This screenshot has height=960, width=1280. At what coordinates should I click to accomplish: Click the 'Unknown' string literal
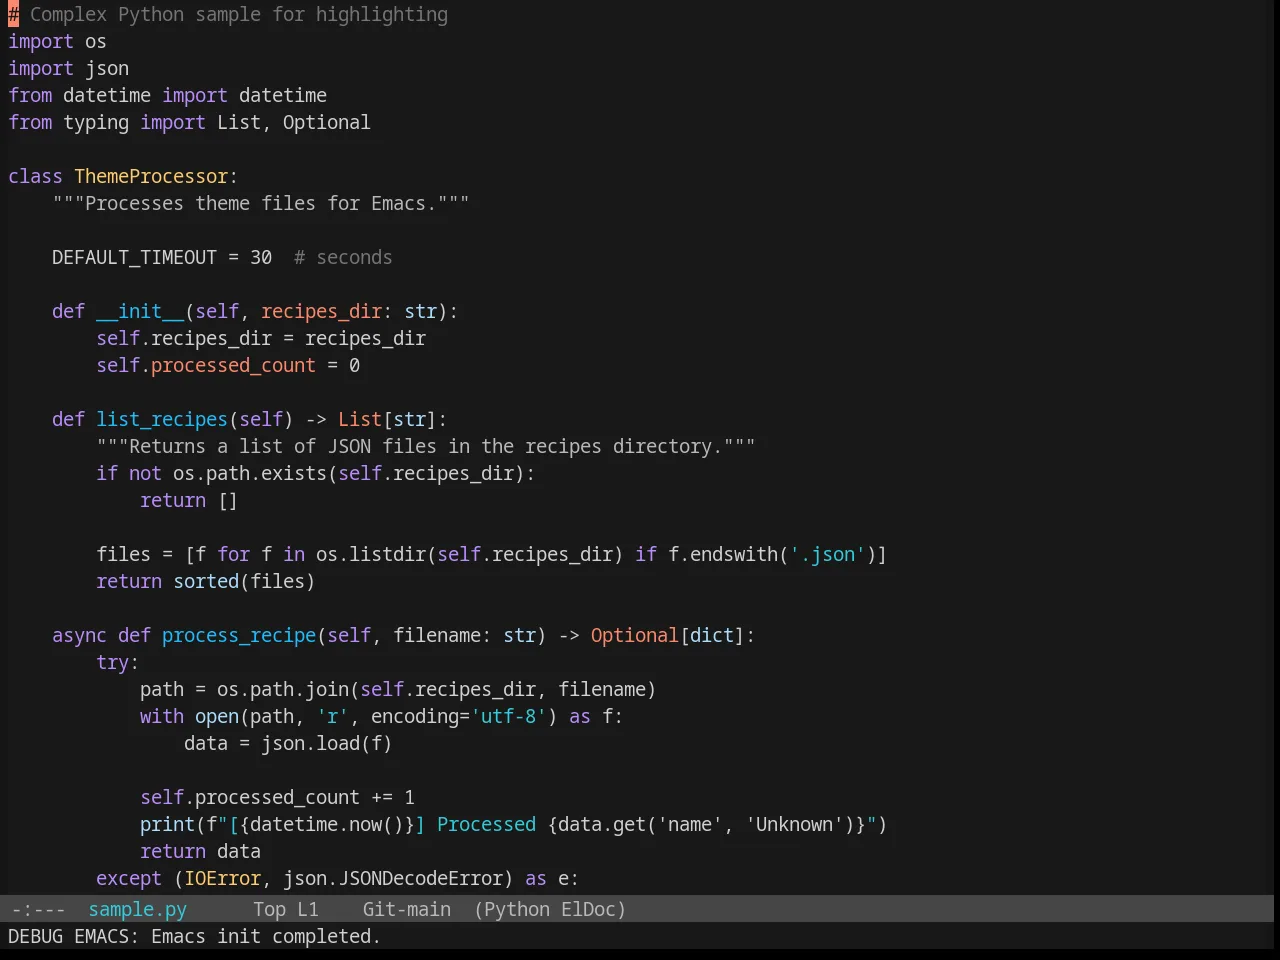(794, 824)
